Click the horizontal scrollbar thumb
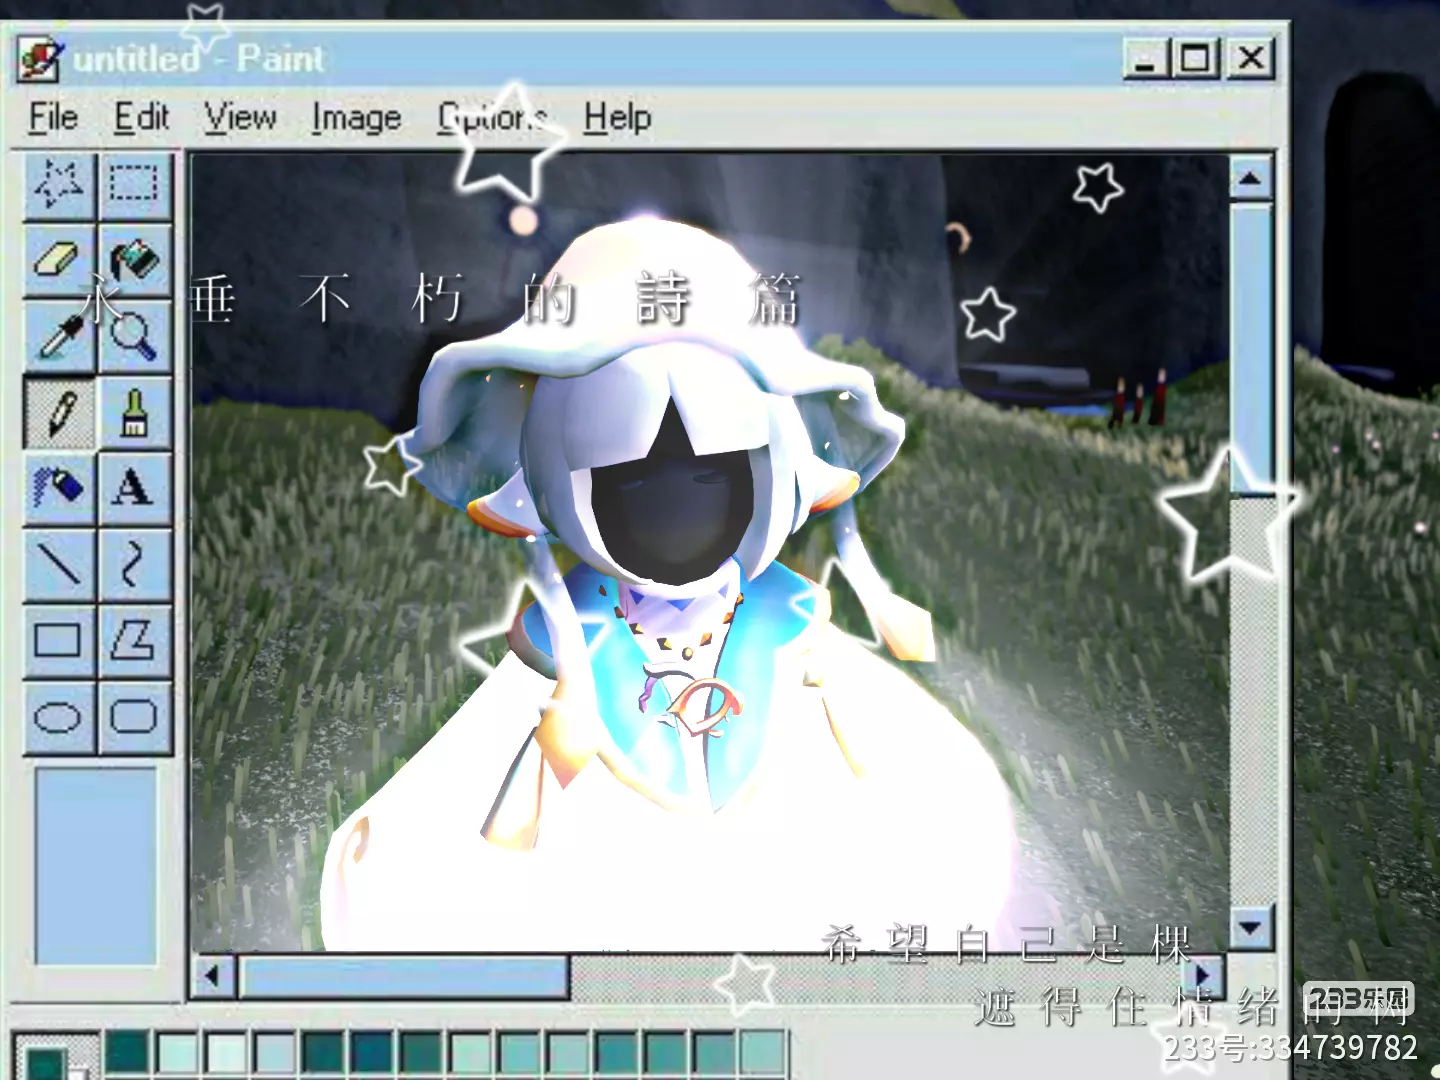 click(x=404, y=976)
